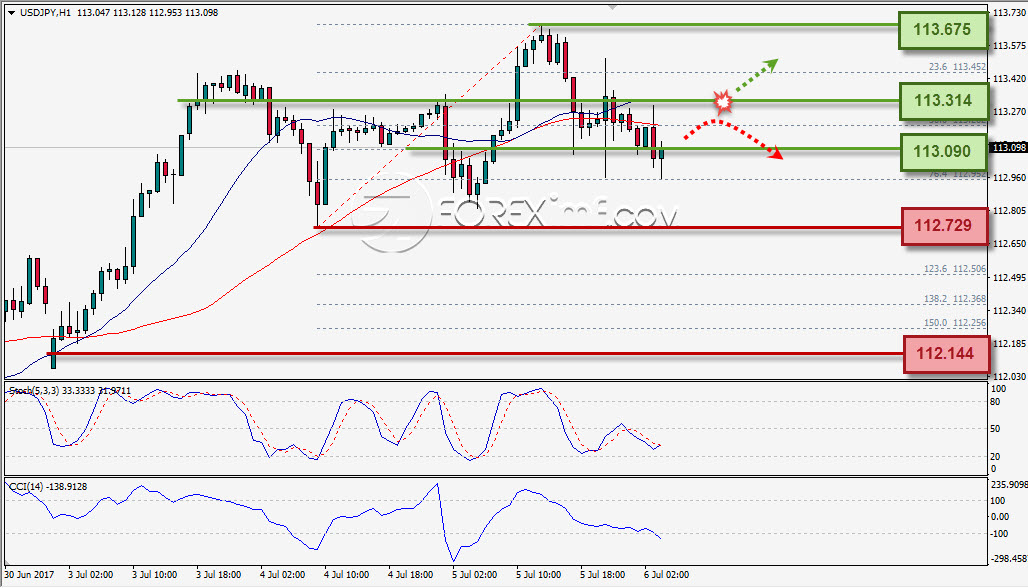Viewport: 1028px width, 588px height.
Task: Select the red starburst breakout marker
Action: (722, 102)
